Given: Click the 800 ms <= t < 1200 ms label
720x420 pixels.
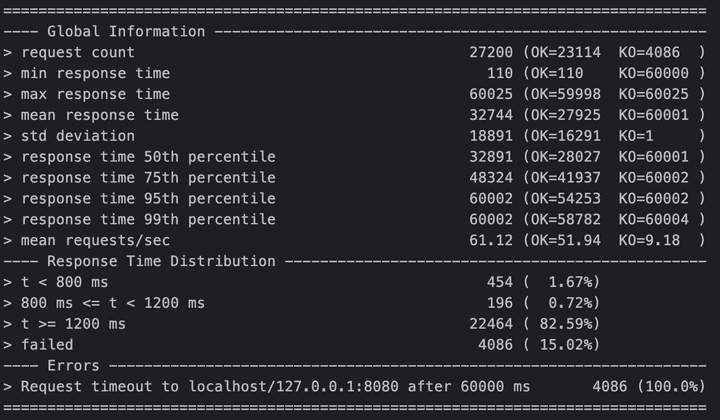Looking at the screenshot, I should click(x=112, y=303).
